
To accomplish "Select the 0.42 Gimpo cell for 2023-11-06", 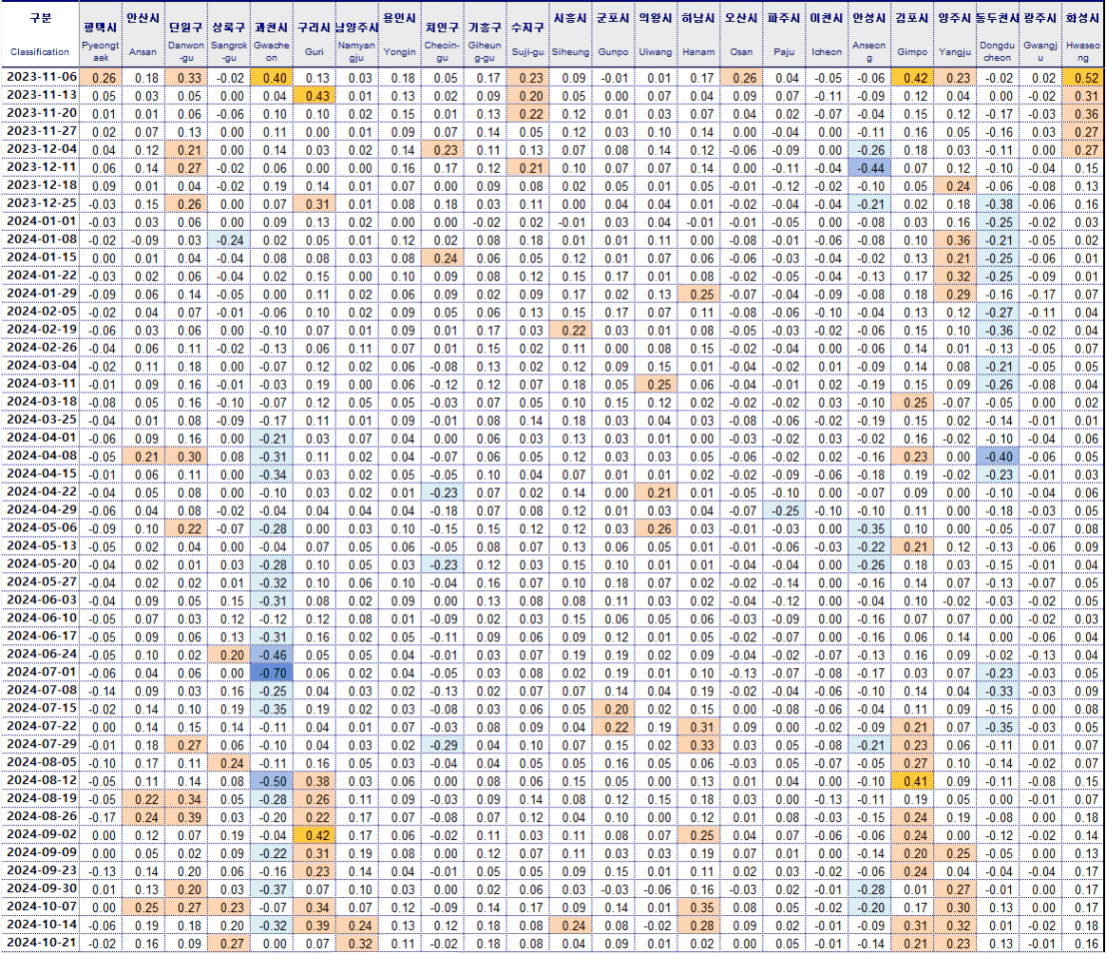I will [912, 78].
